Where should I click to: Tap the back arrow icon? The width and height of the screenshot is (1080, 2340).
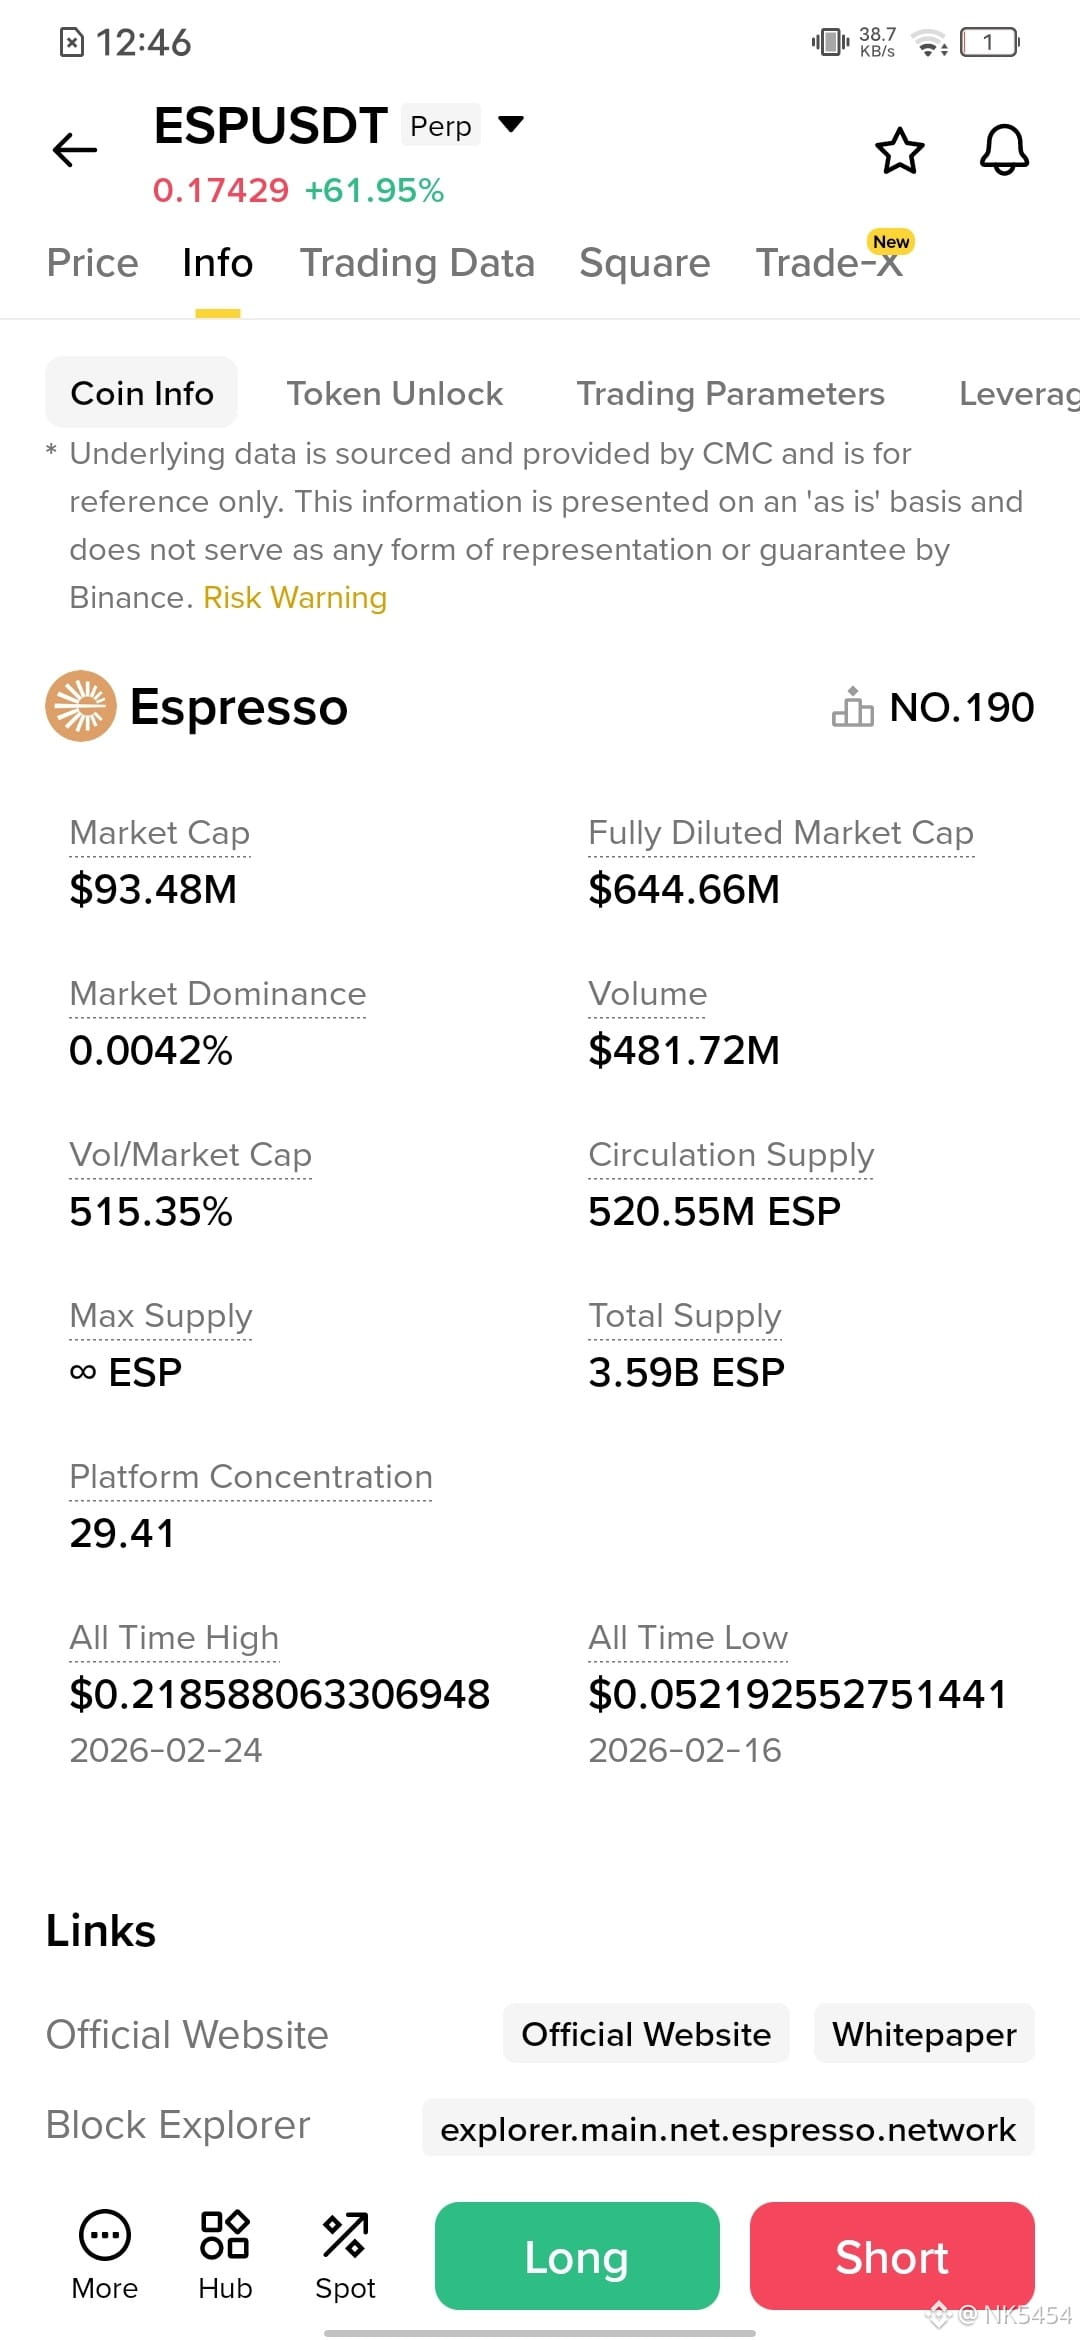tap(75, 150)
